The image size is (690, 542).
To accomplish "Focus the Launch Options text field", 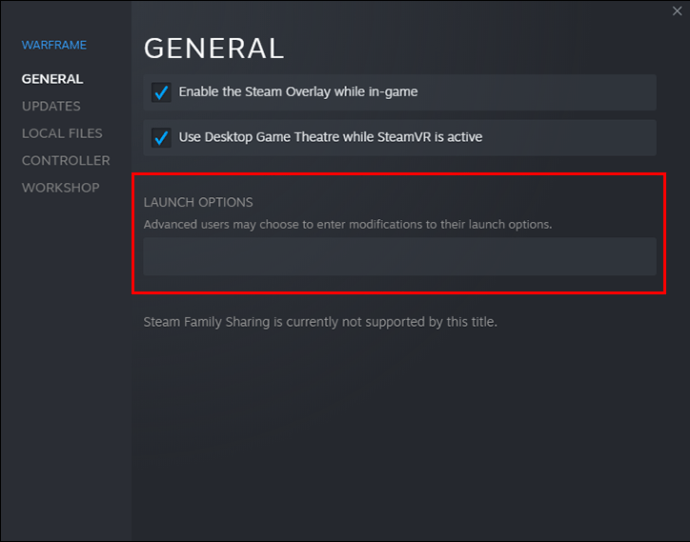I will pyautogui.click(x=399, y=257).
